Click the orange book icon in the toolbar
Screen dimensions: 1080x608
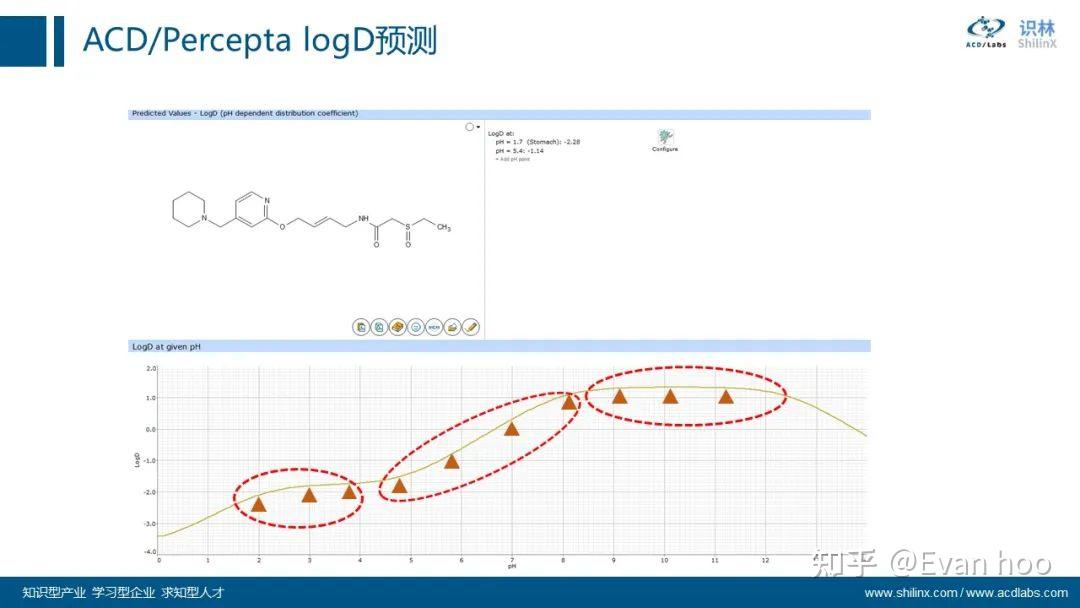[x=398, y=327]
